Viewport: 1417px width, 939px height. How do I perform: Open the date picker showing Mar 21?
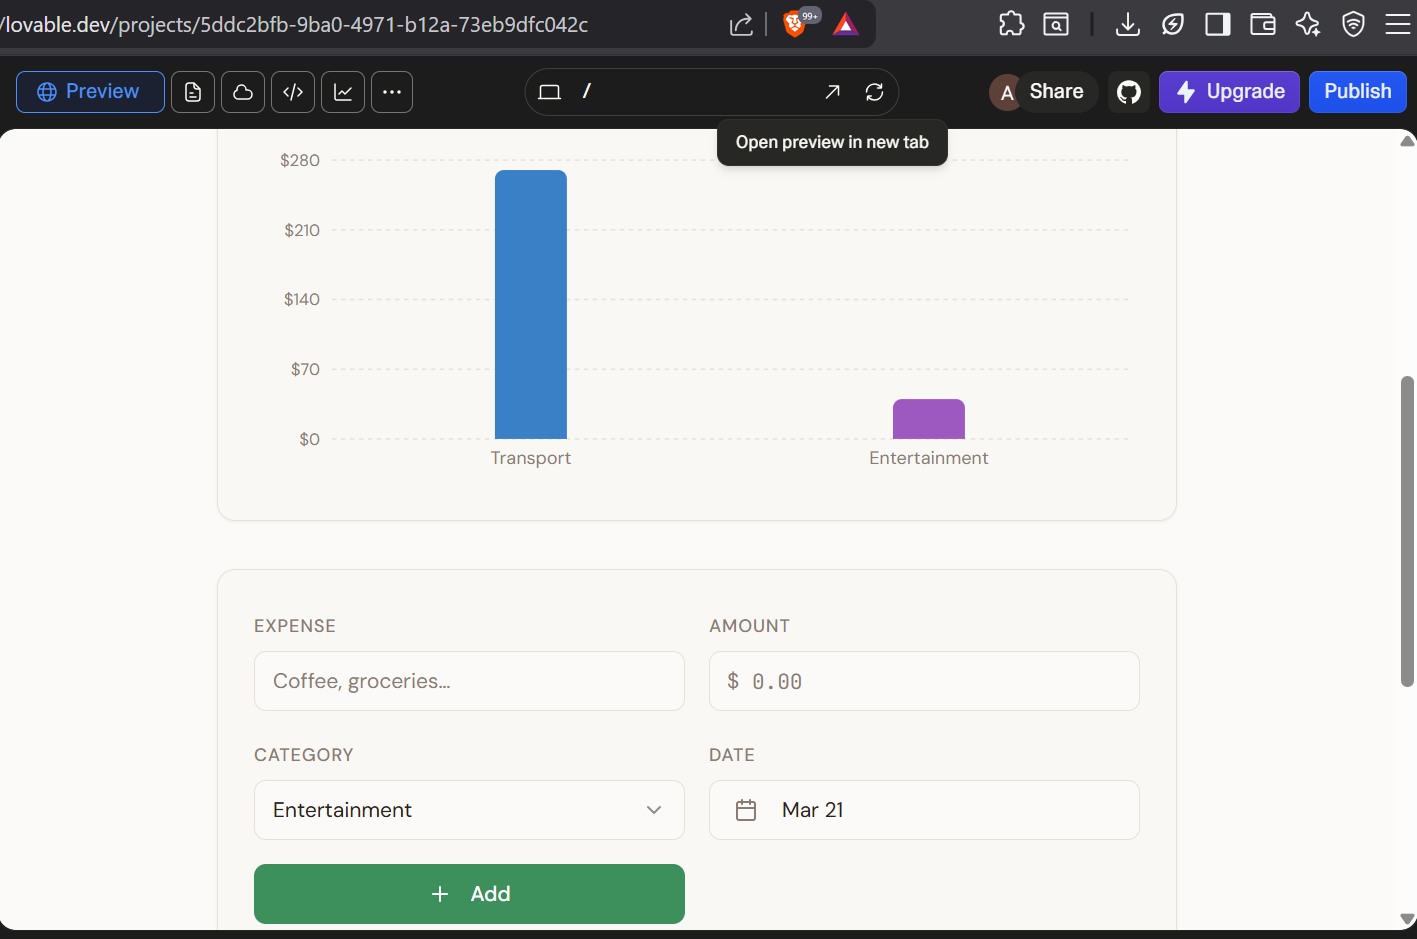[x=923, y=810]
